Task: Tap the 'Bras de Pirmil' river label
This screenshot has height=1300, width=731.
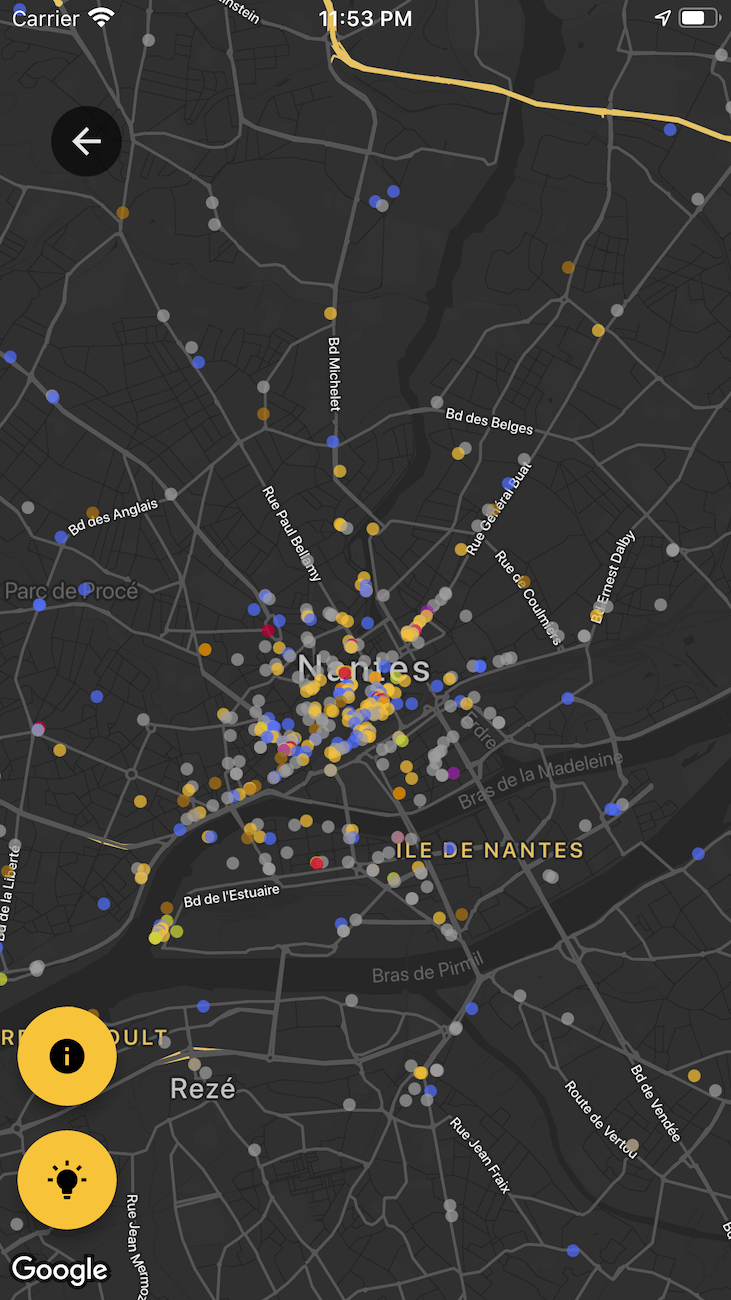Action: tap(427, 968)
